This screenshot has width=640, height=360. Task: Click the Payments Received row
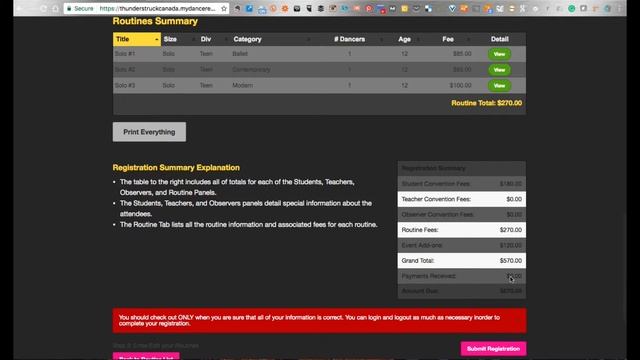(x=462, y=276)
